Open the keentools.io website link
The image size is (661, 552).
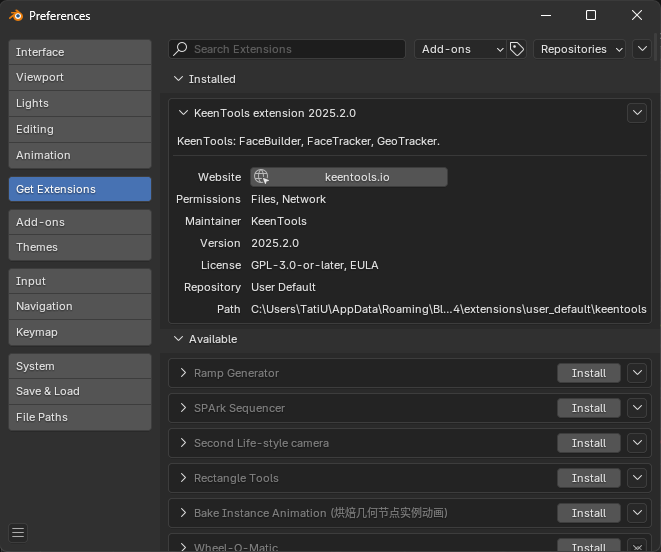[x=356, y=177]
